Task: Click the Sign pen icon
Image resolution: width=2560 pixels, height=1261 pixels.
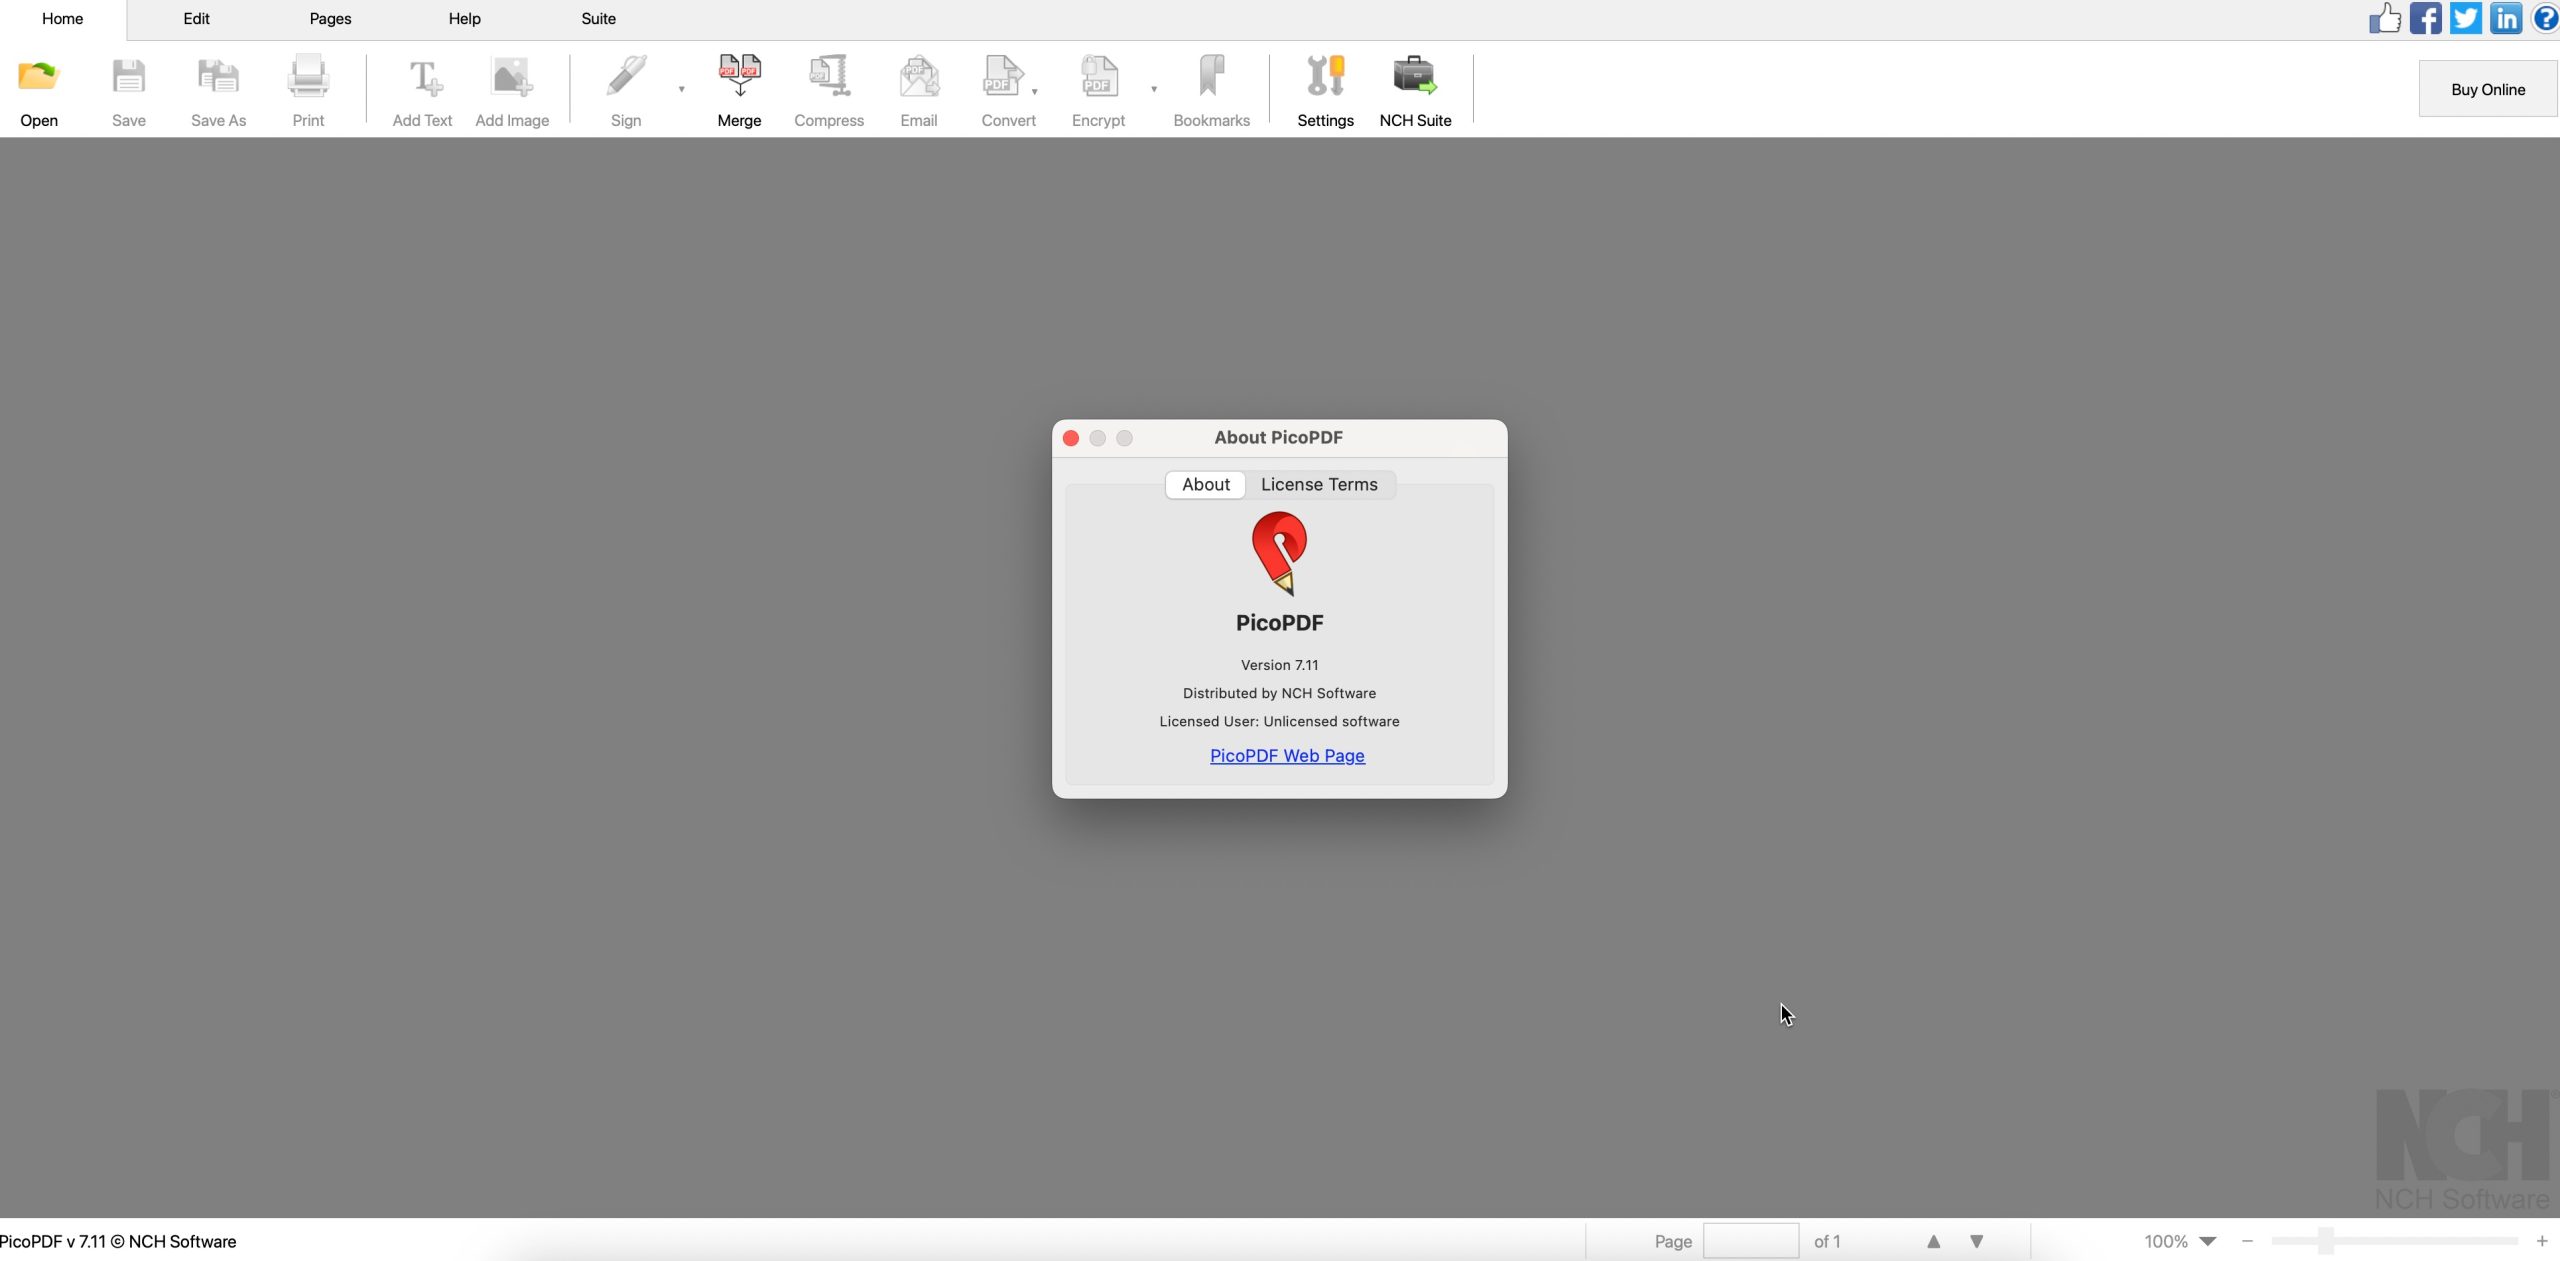Action: 626,77
